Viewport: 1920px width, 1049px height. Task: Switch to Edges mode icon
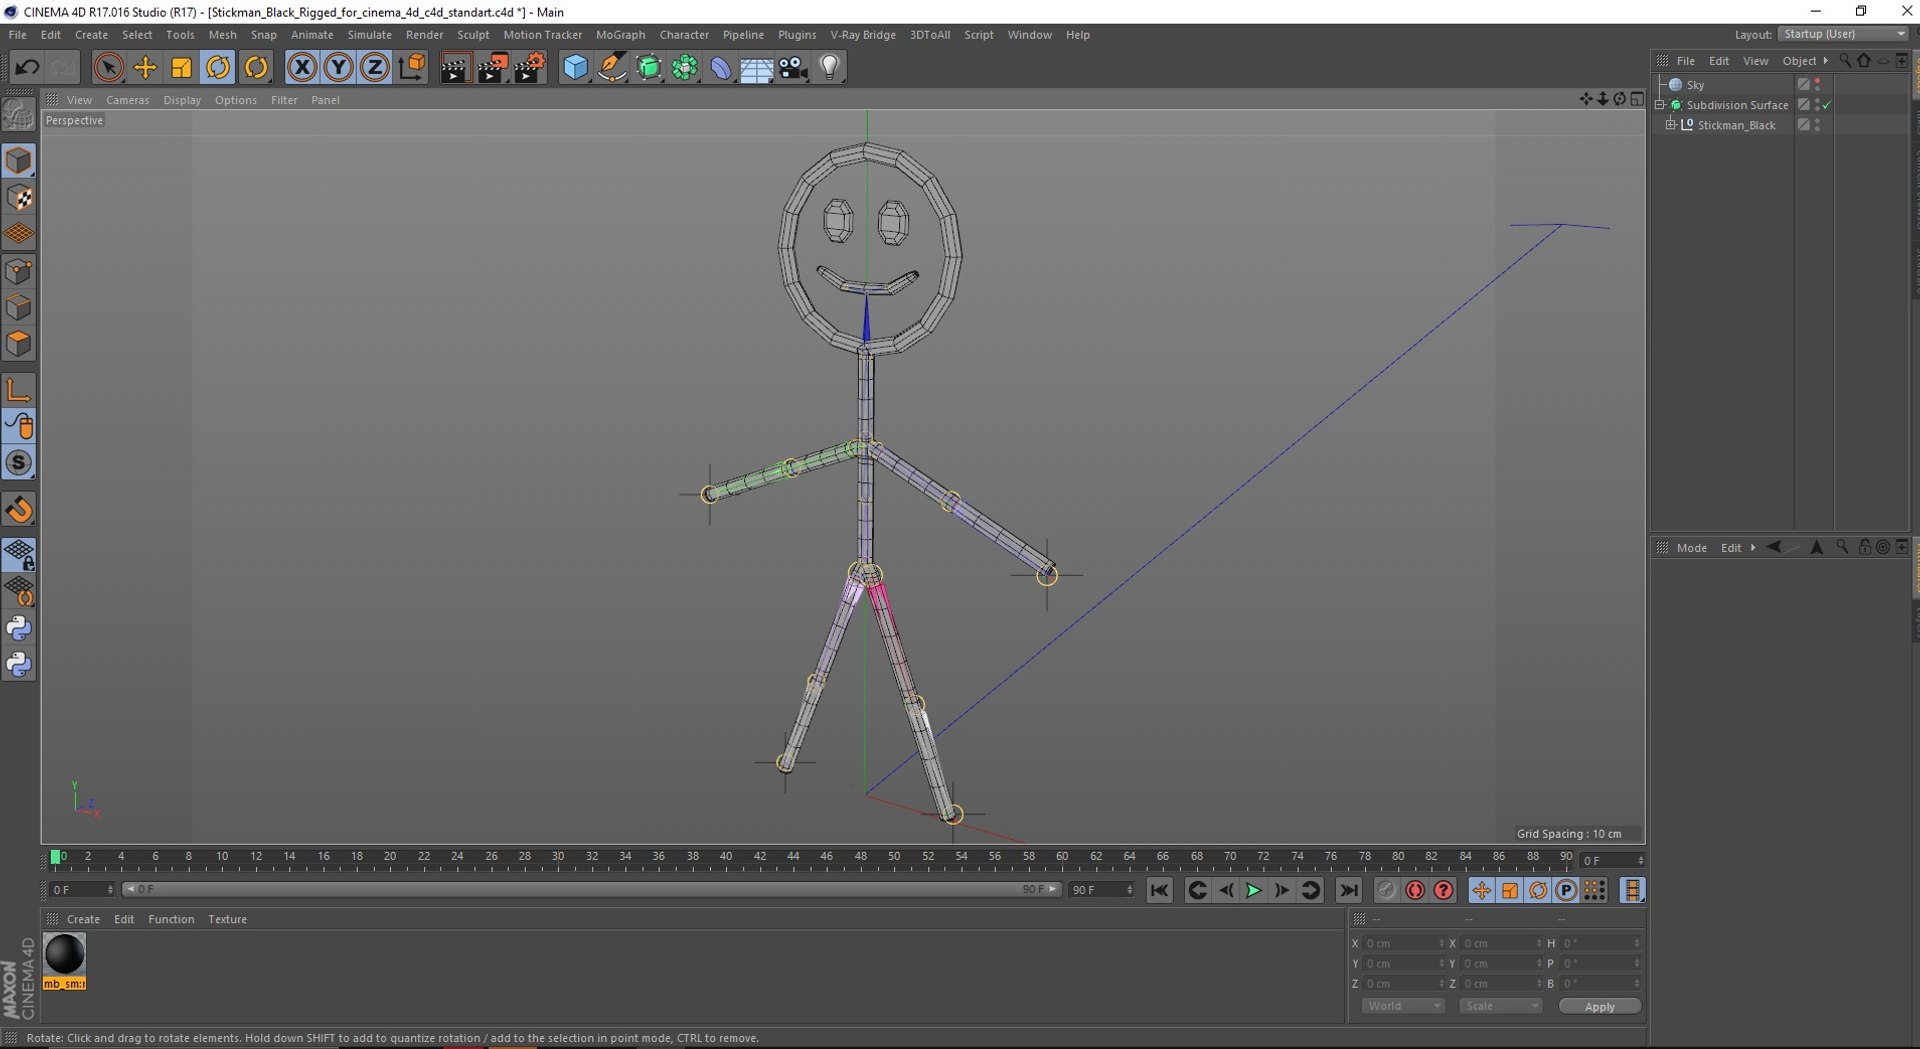(19, 307)
